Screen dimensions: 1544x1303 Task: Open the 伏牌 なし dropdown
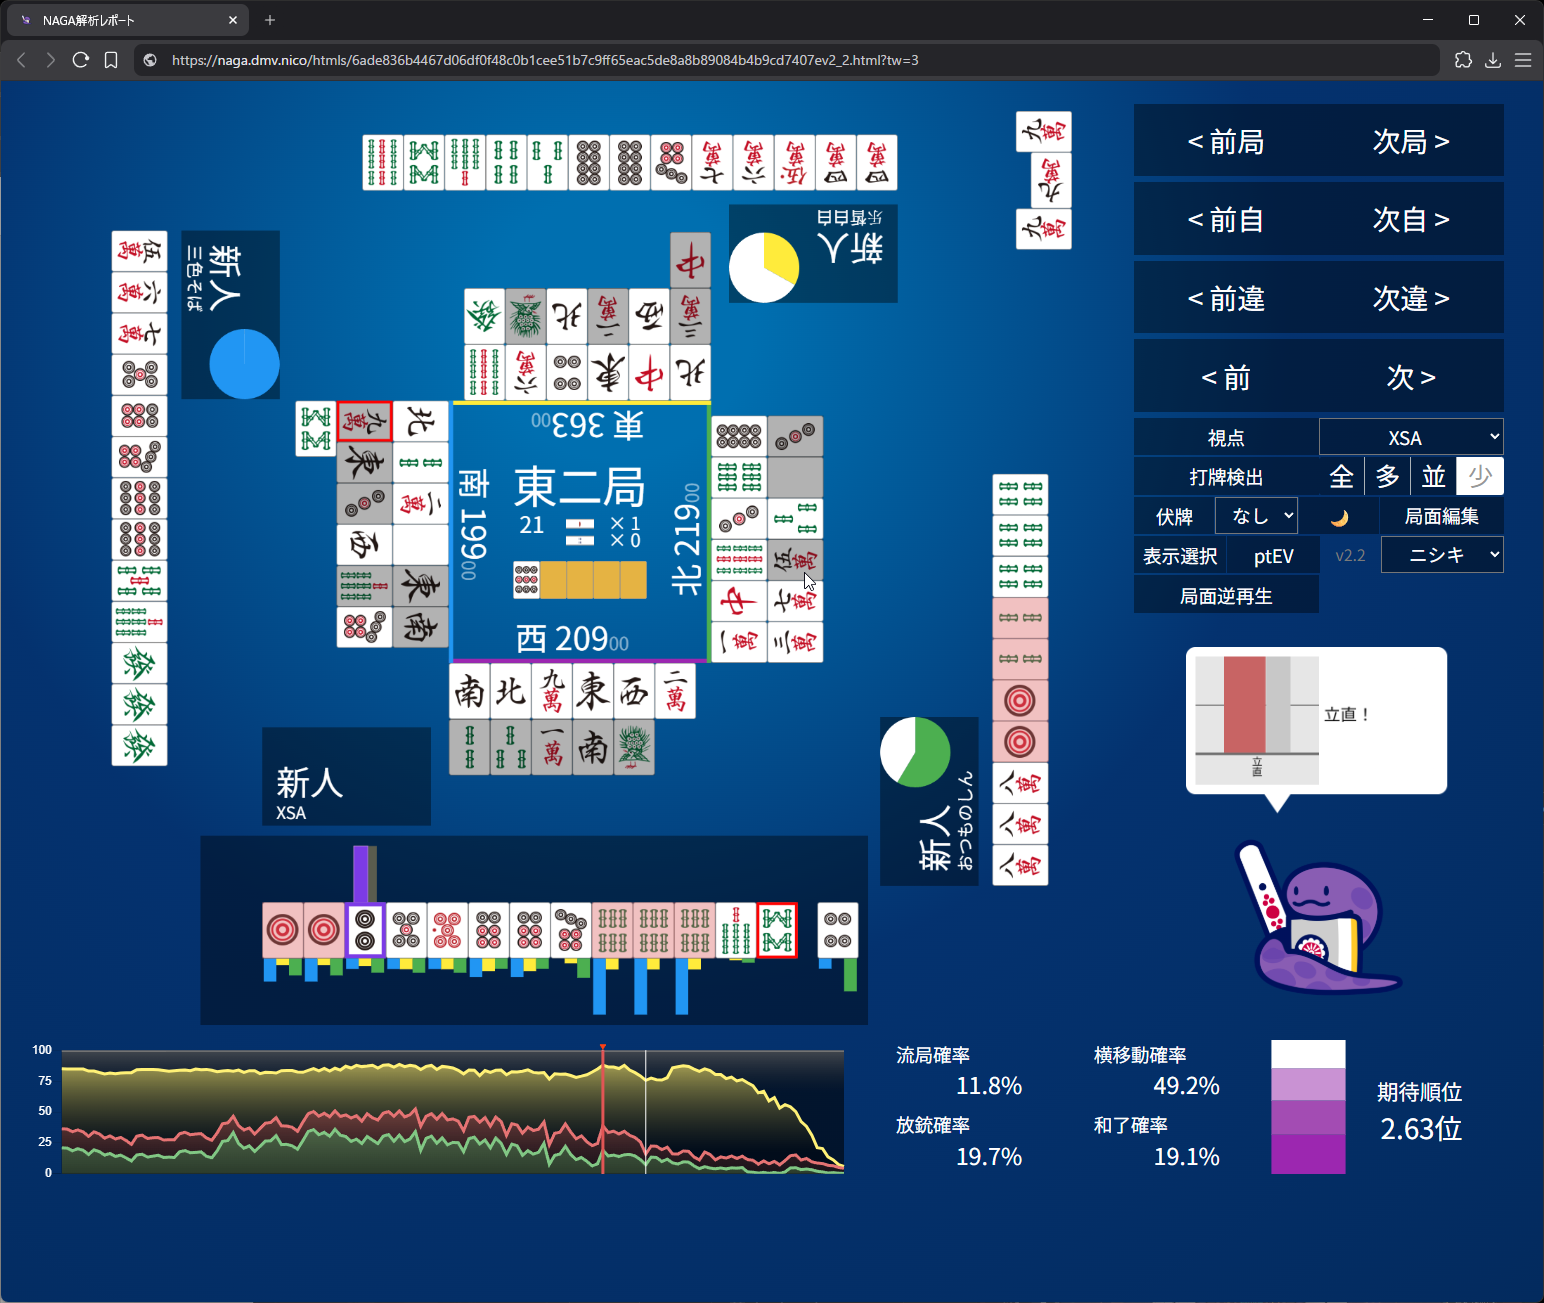coord(1256,516)
